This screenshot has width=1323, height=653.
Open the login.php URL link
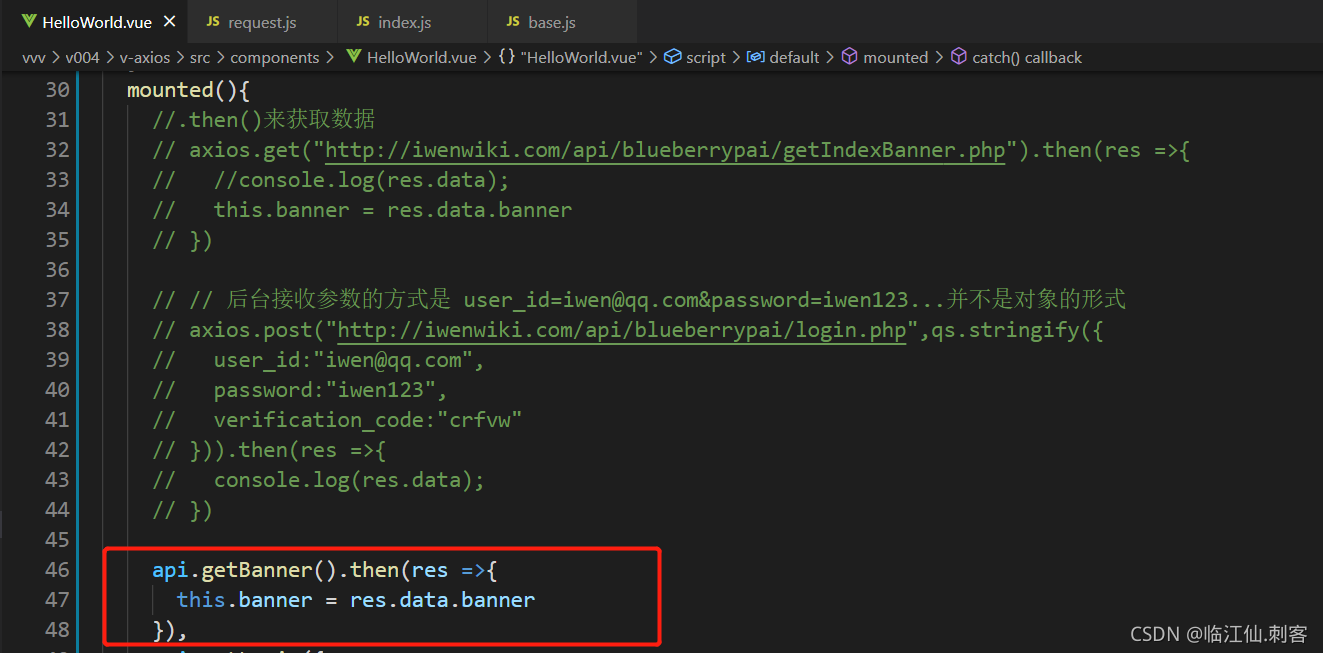(622, 330)
